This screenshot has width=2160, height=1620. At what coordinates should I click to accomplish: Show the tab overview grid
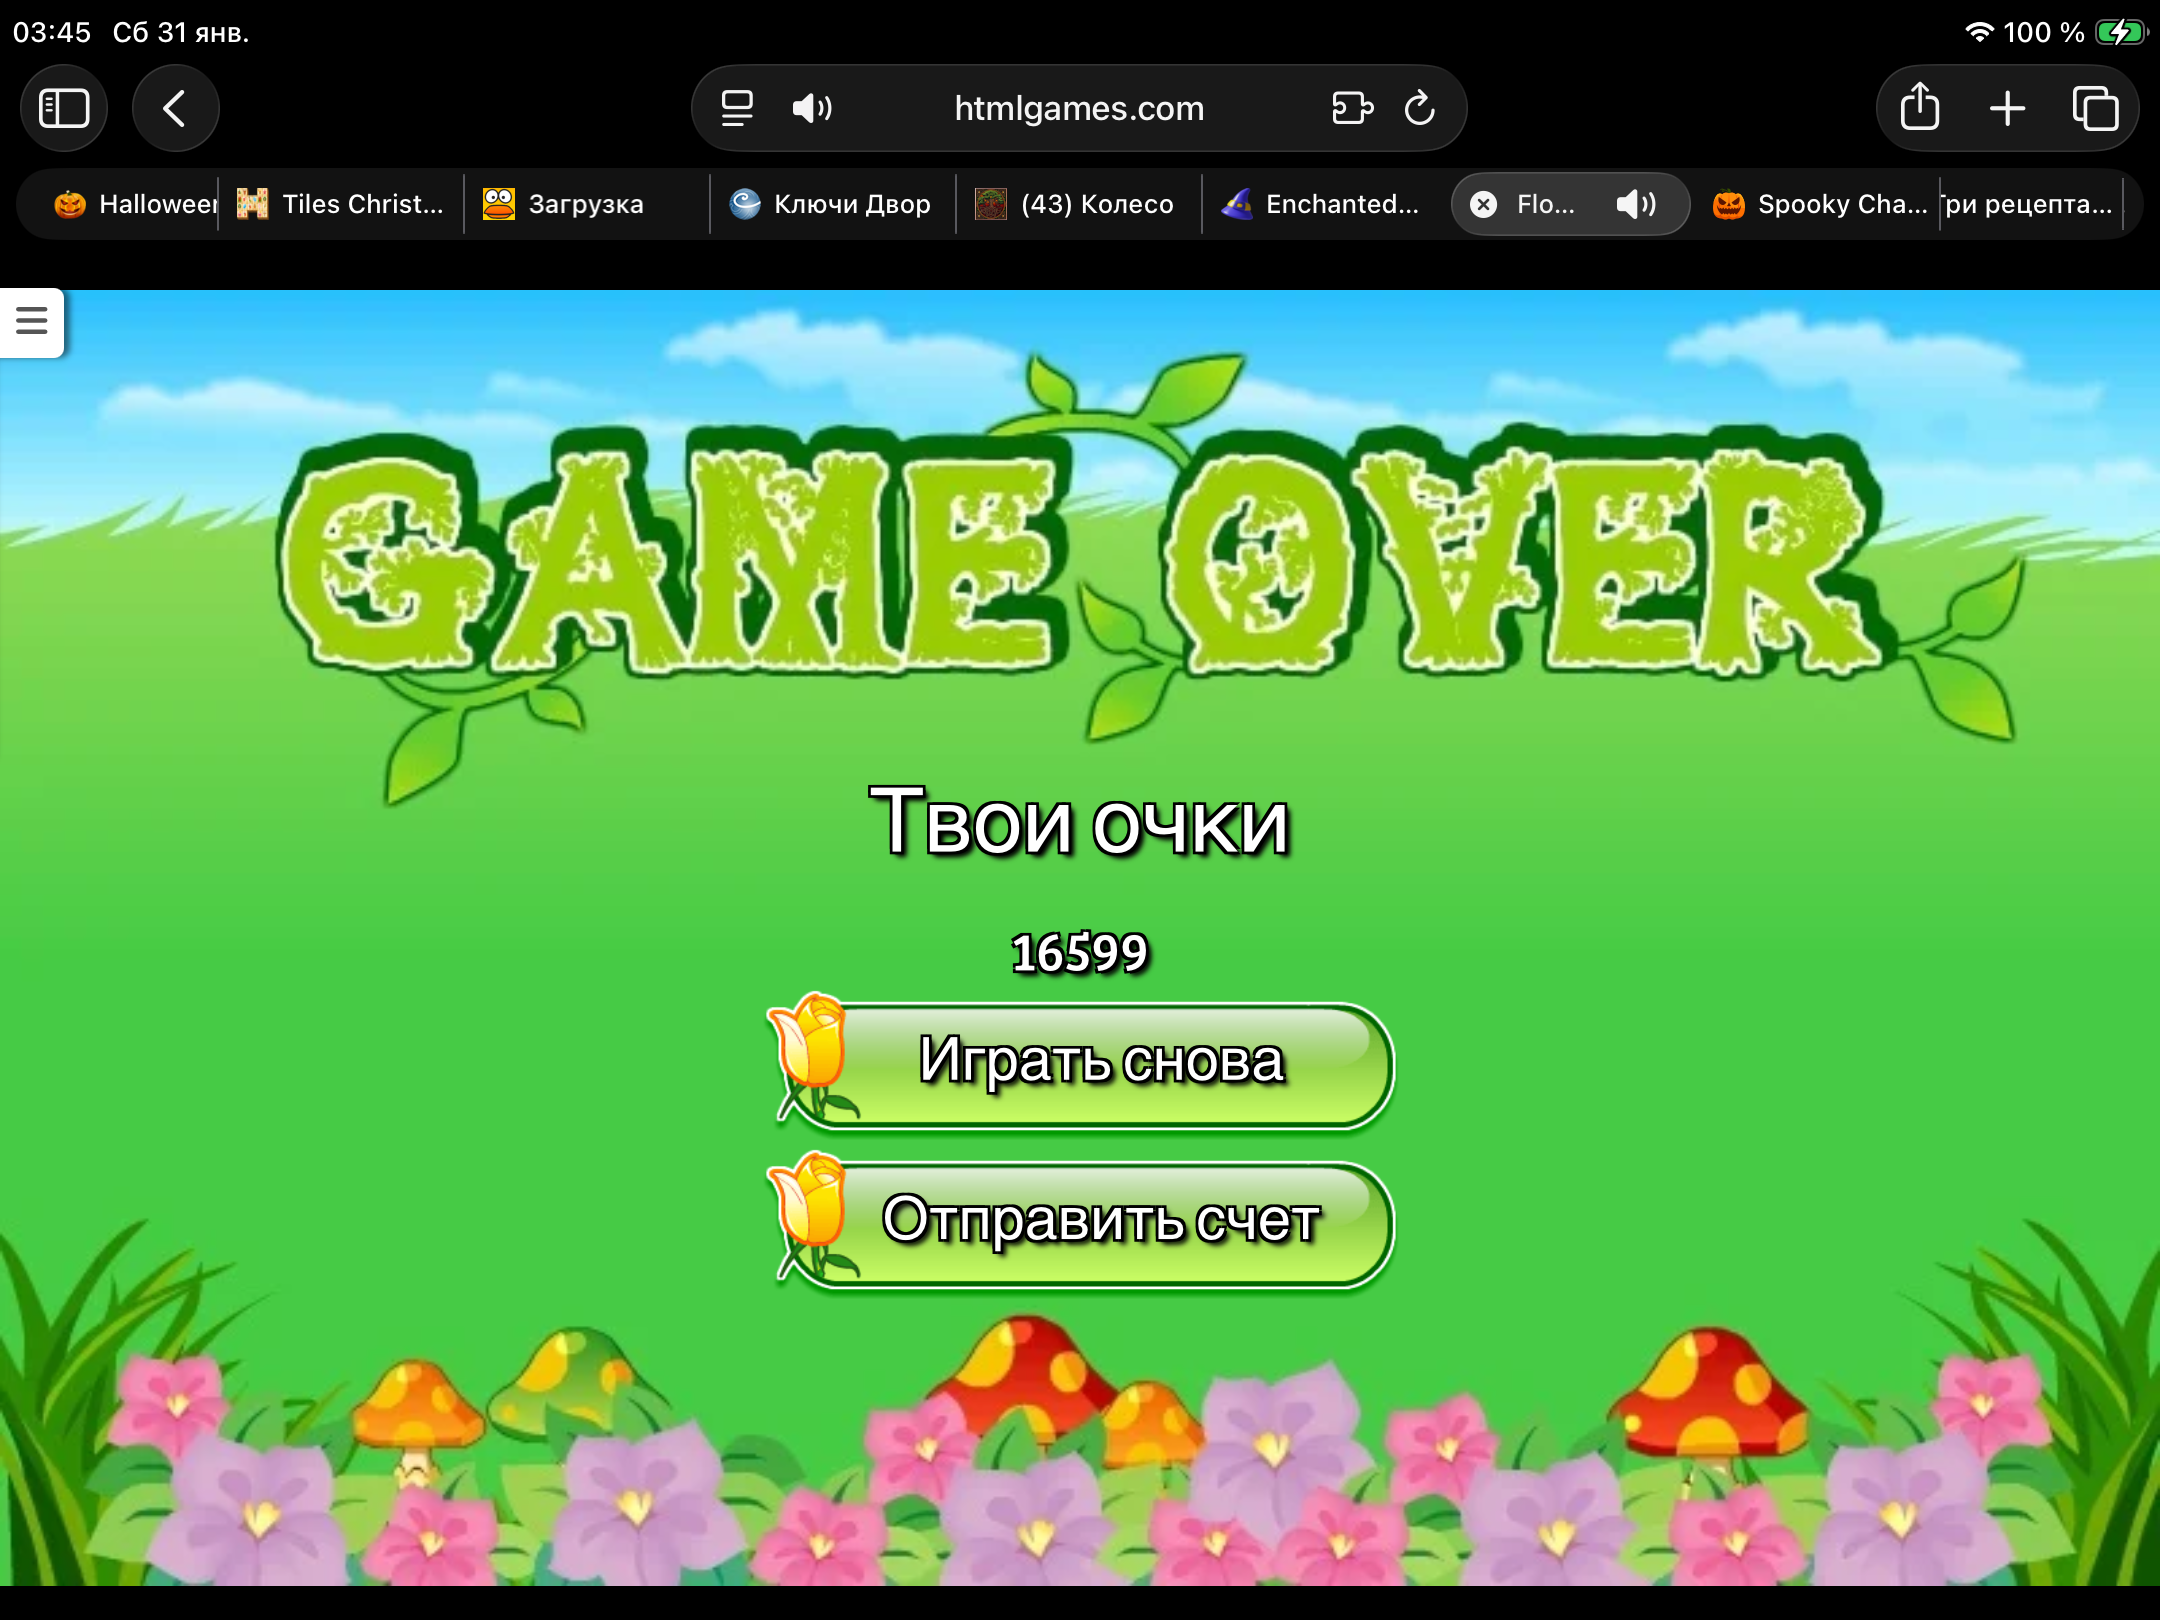coord(2095,108)
